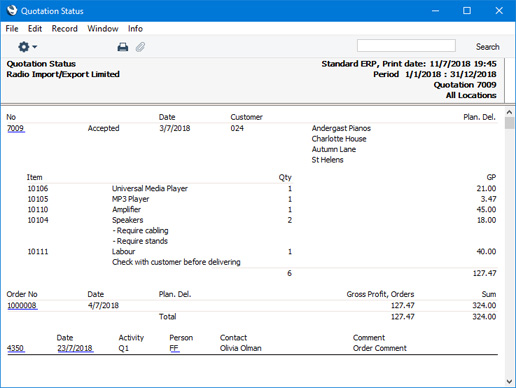Click the Search button
516x388 pixels.
[487, 47]
